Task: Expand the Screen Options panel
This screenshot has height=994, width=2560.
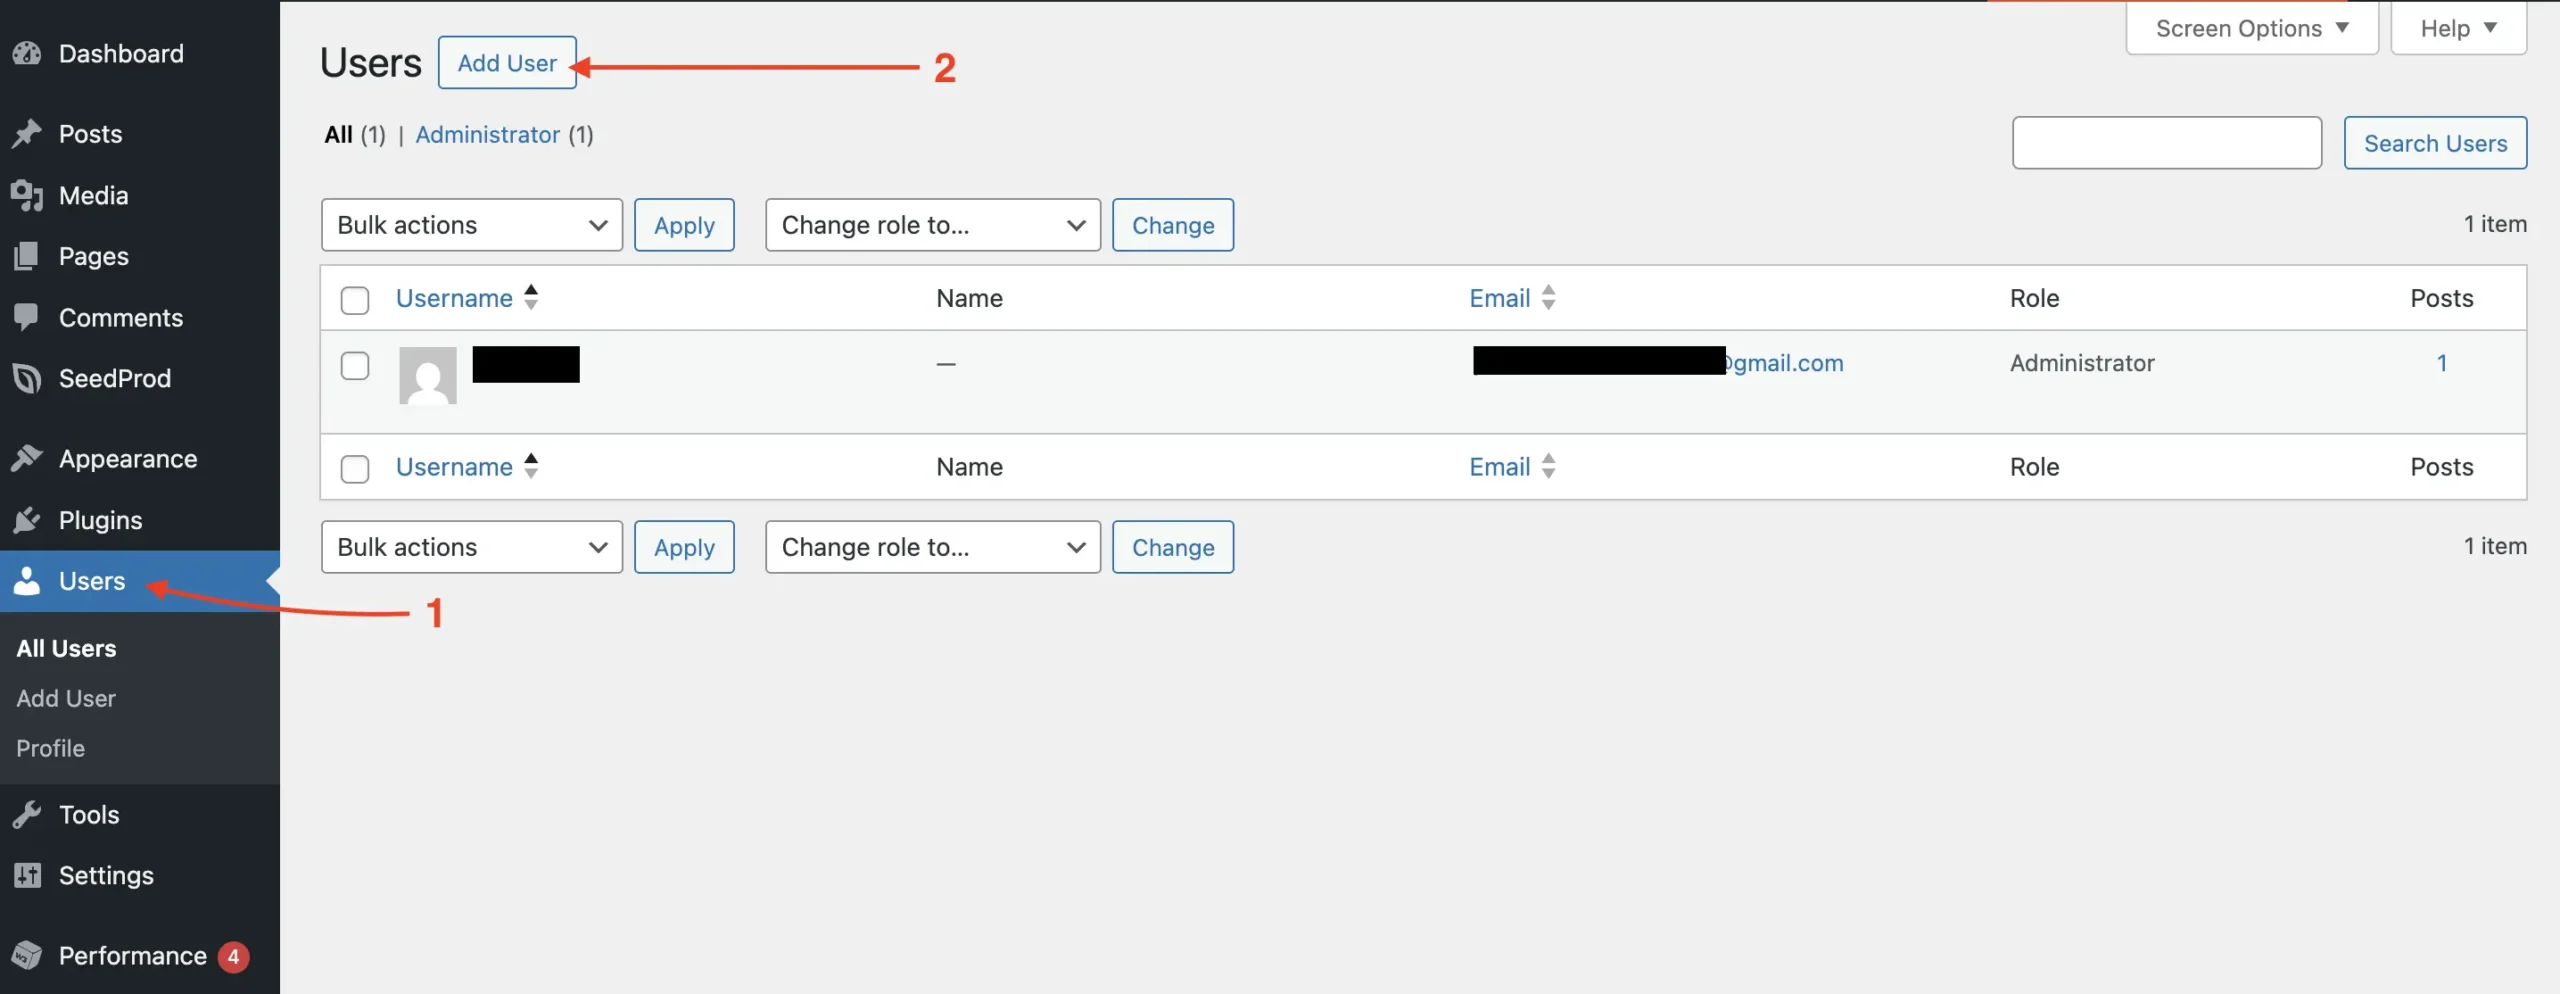Action: coord(2250,27)
